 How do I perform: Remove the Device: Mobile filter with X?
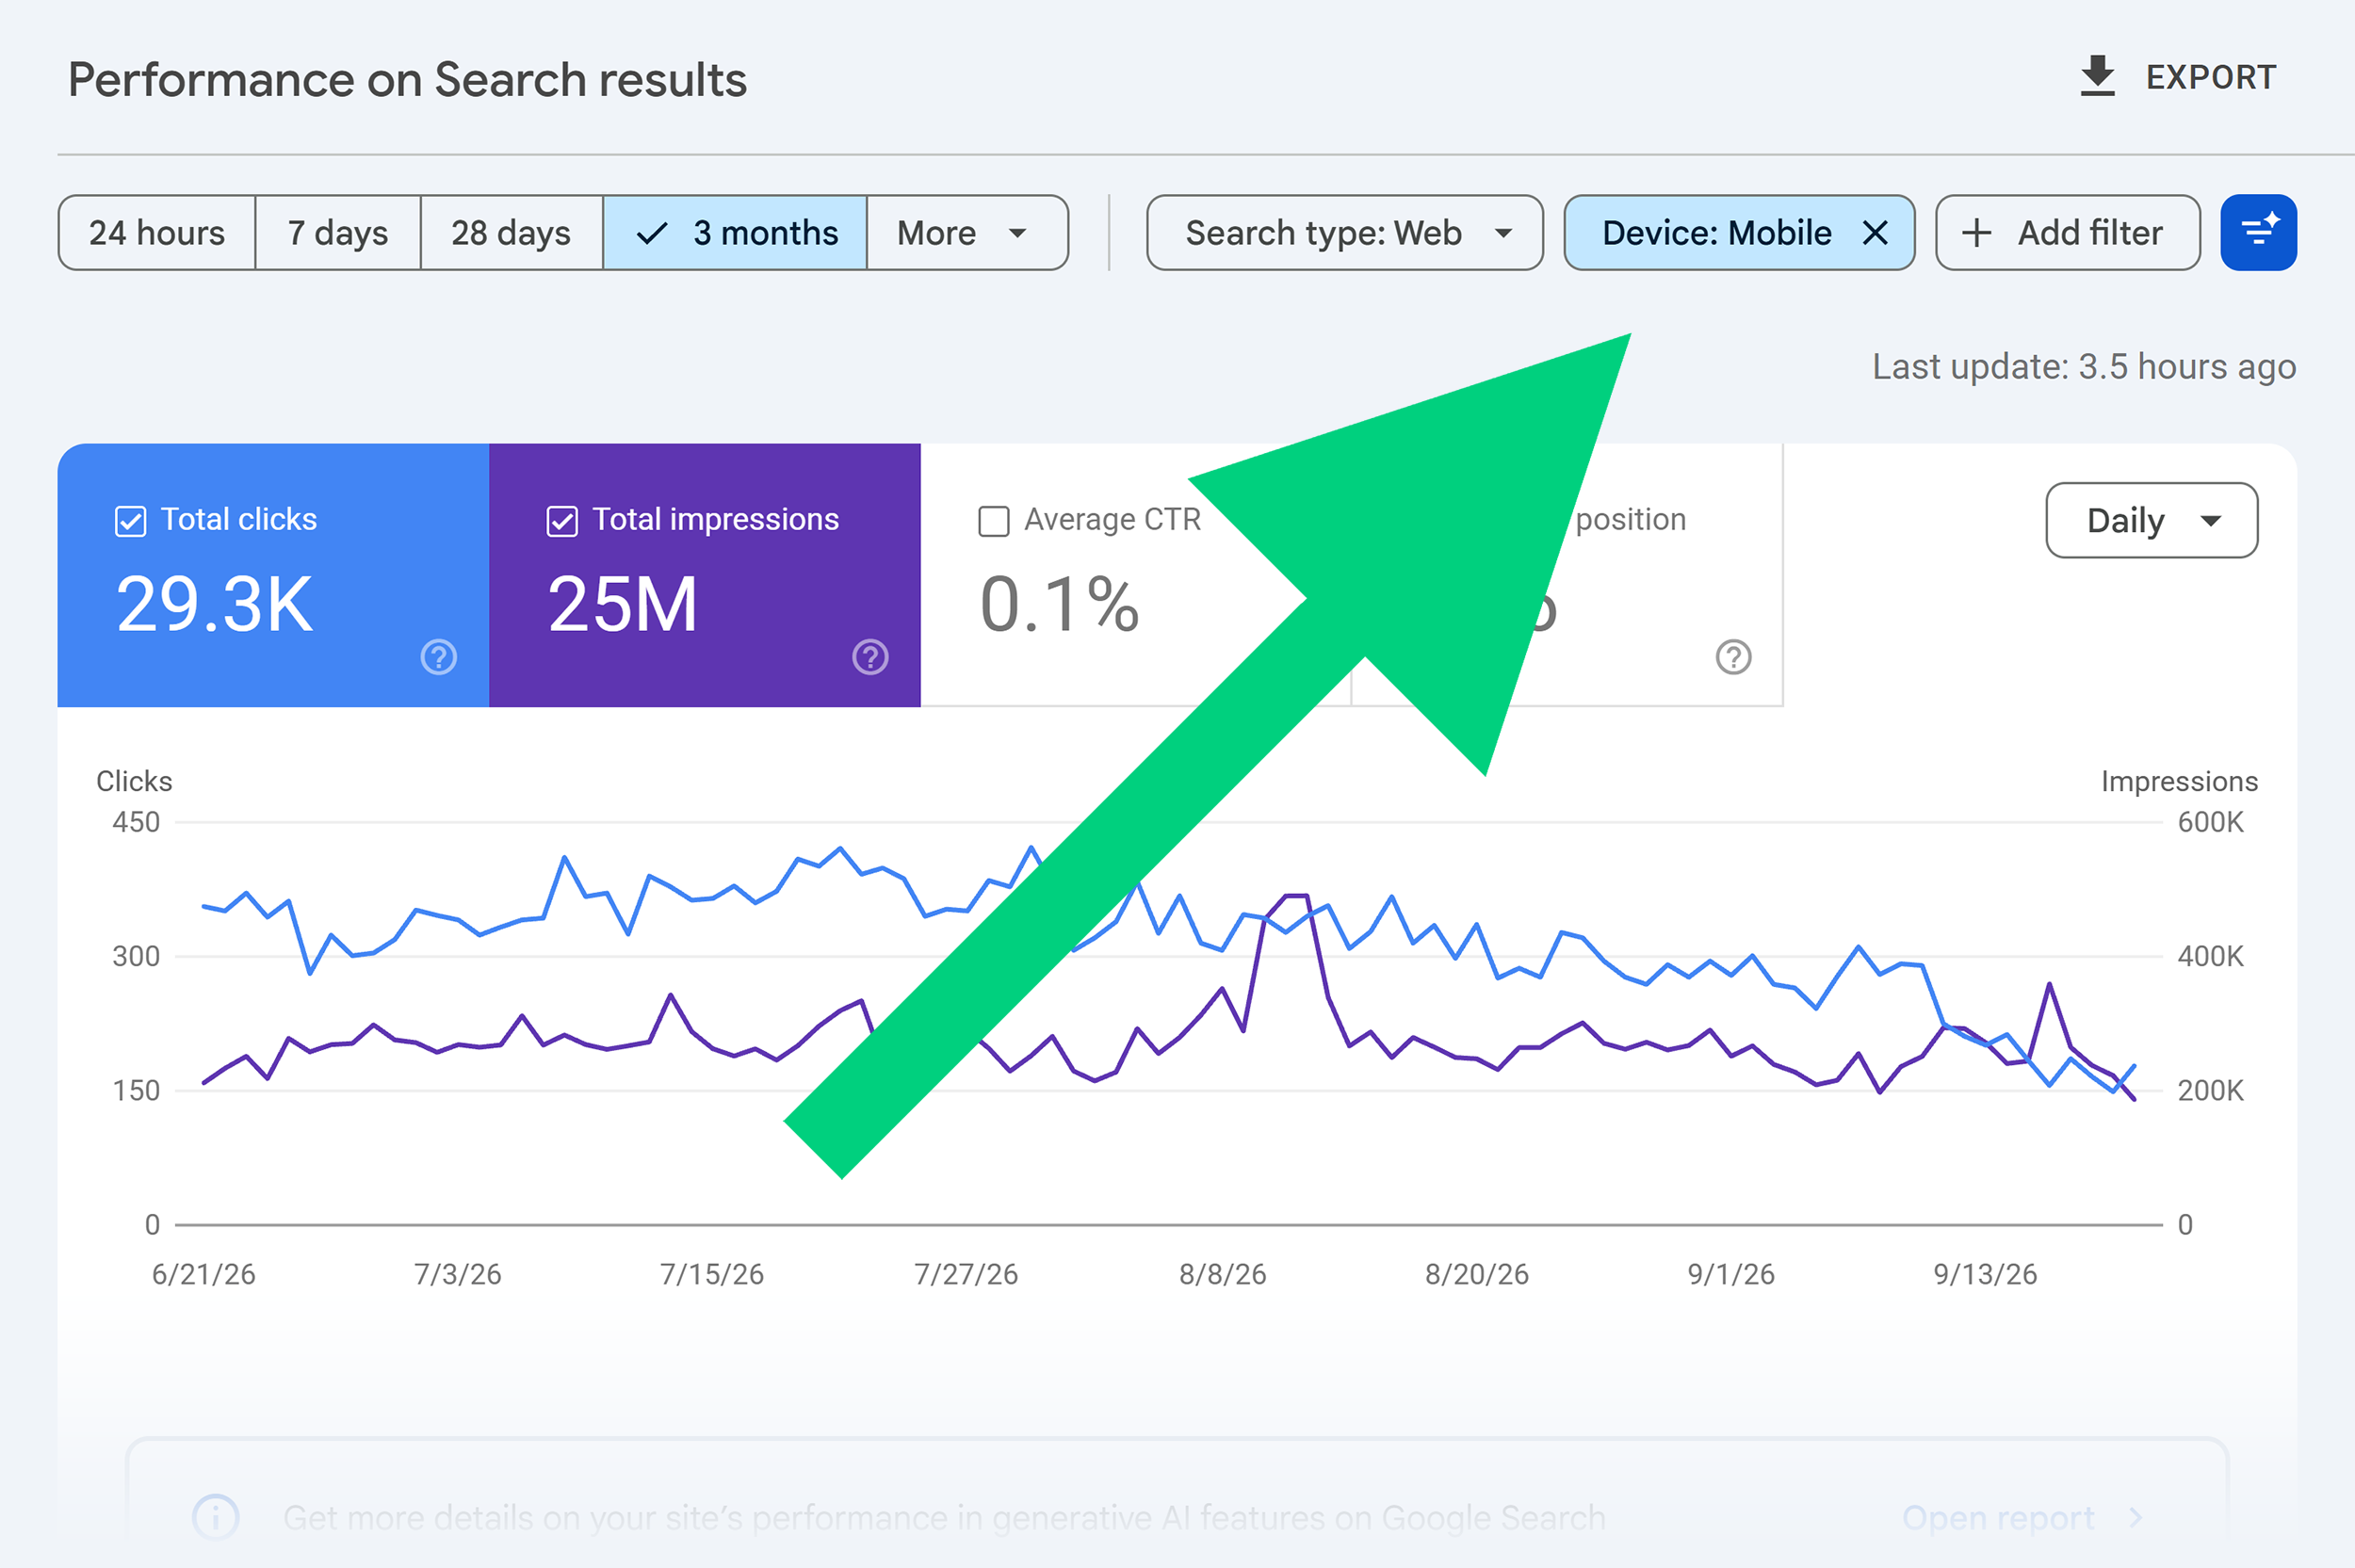(x=1875, y=233)
